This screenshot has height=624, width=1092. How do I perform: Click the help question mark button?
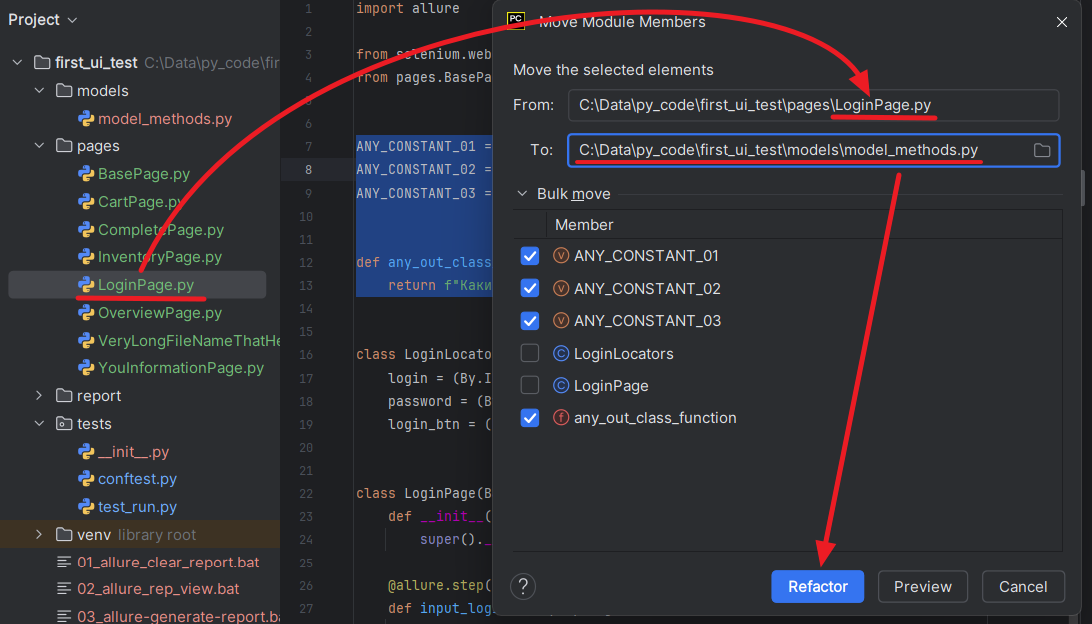point(524,587)
